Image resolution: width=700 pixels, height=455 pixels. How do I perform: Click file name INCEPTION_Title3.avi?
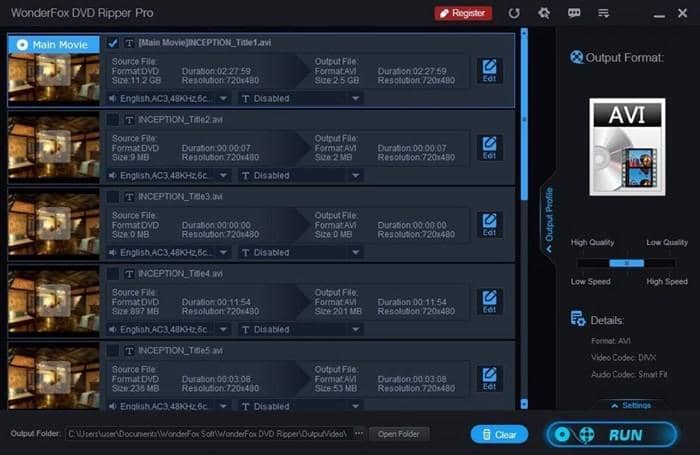(x=180, y=197)
